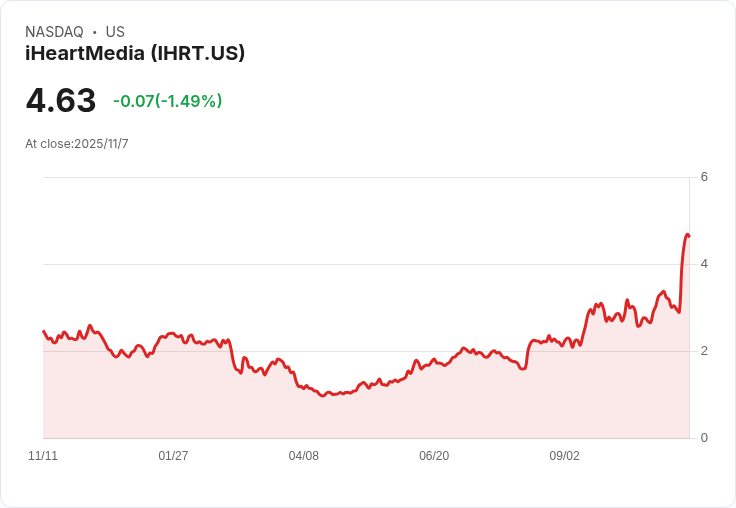Click the latest data point ending the price line
The height and width of the screenshot is (508, 736).
[689, 236]
